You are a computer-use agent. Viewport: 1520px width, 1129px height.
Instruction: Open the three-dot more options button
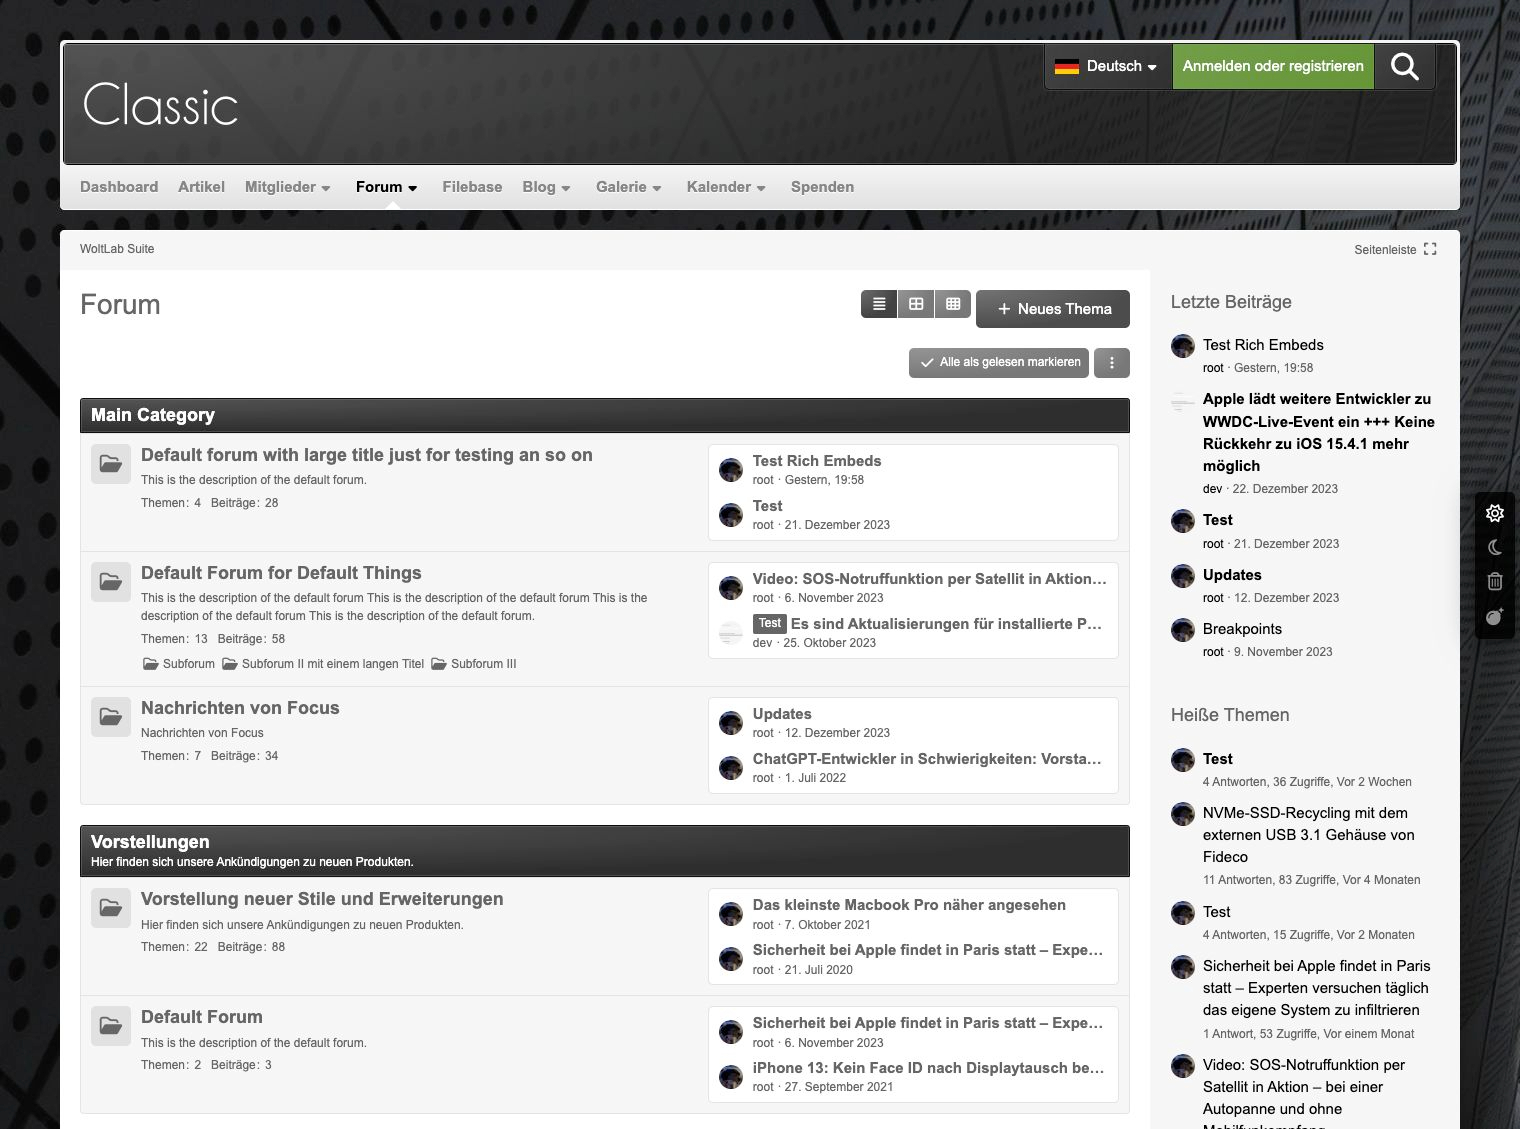click(x=1111, y=363)
